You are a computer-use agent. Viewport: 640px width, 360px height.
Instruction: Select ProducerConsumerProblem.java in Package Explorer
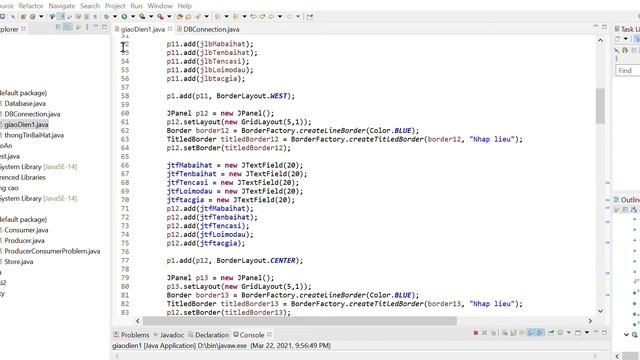coord(52,251)
